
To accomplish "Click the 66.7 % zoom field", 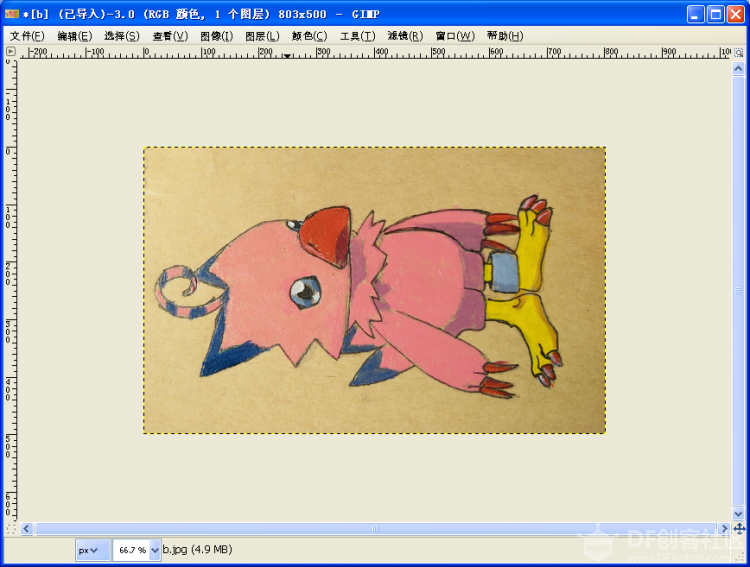I will point(132,550).
